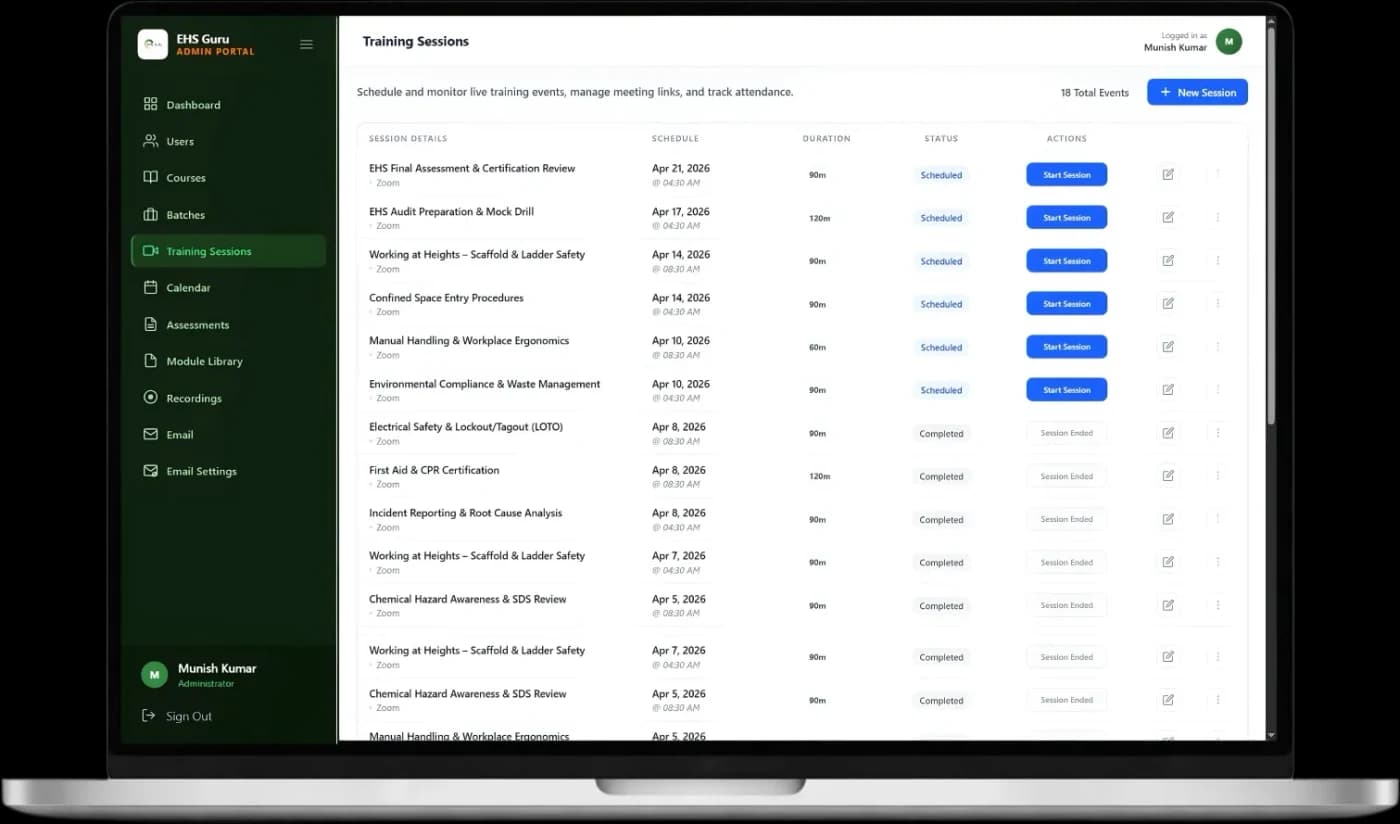Edit the Manual Handling Apr 10 session
This screenshot has height=824, width=1400.
(x=1168, y=347)
